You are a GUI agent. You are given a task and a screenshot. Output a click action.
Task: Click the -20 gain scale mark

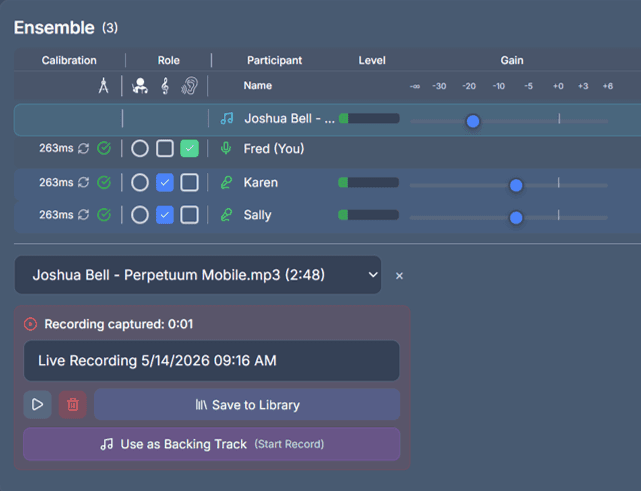(x=469, y=86)
